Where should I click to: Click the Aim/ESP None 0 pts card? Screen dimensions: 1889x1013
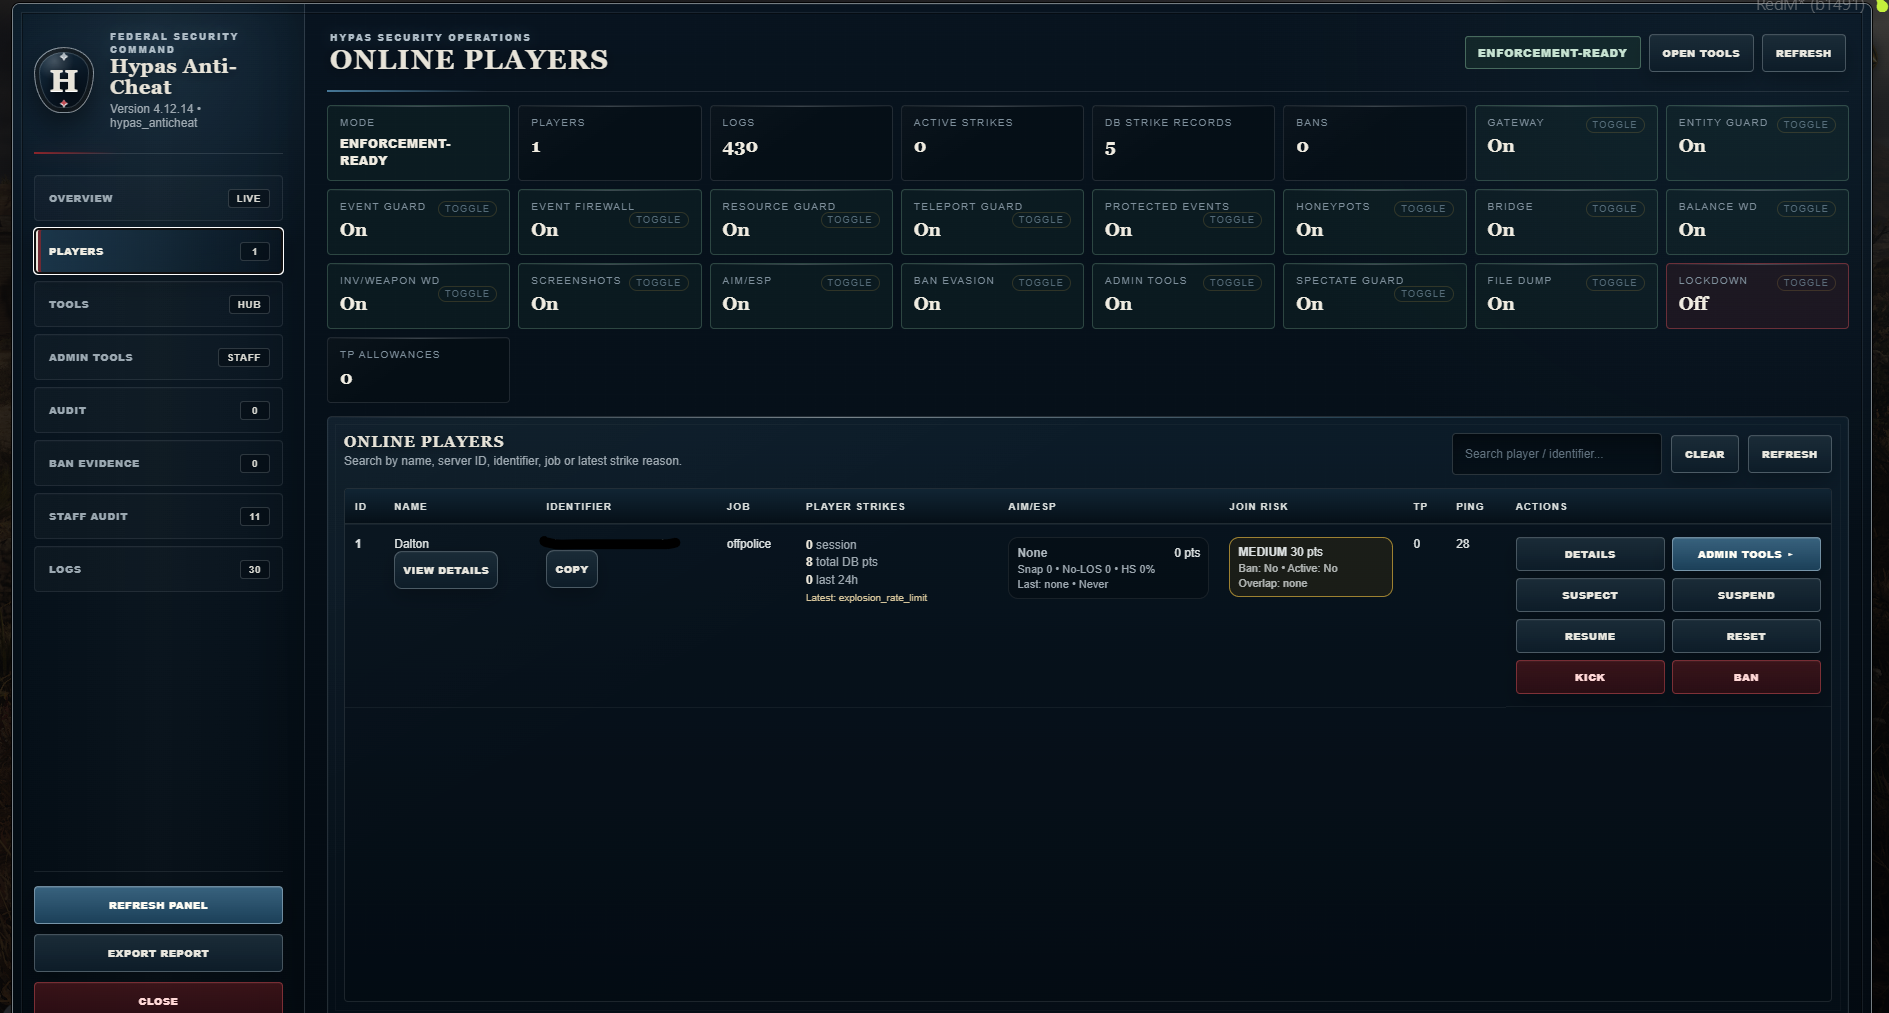1108,568
